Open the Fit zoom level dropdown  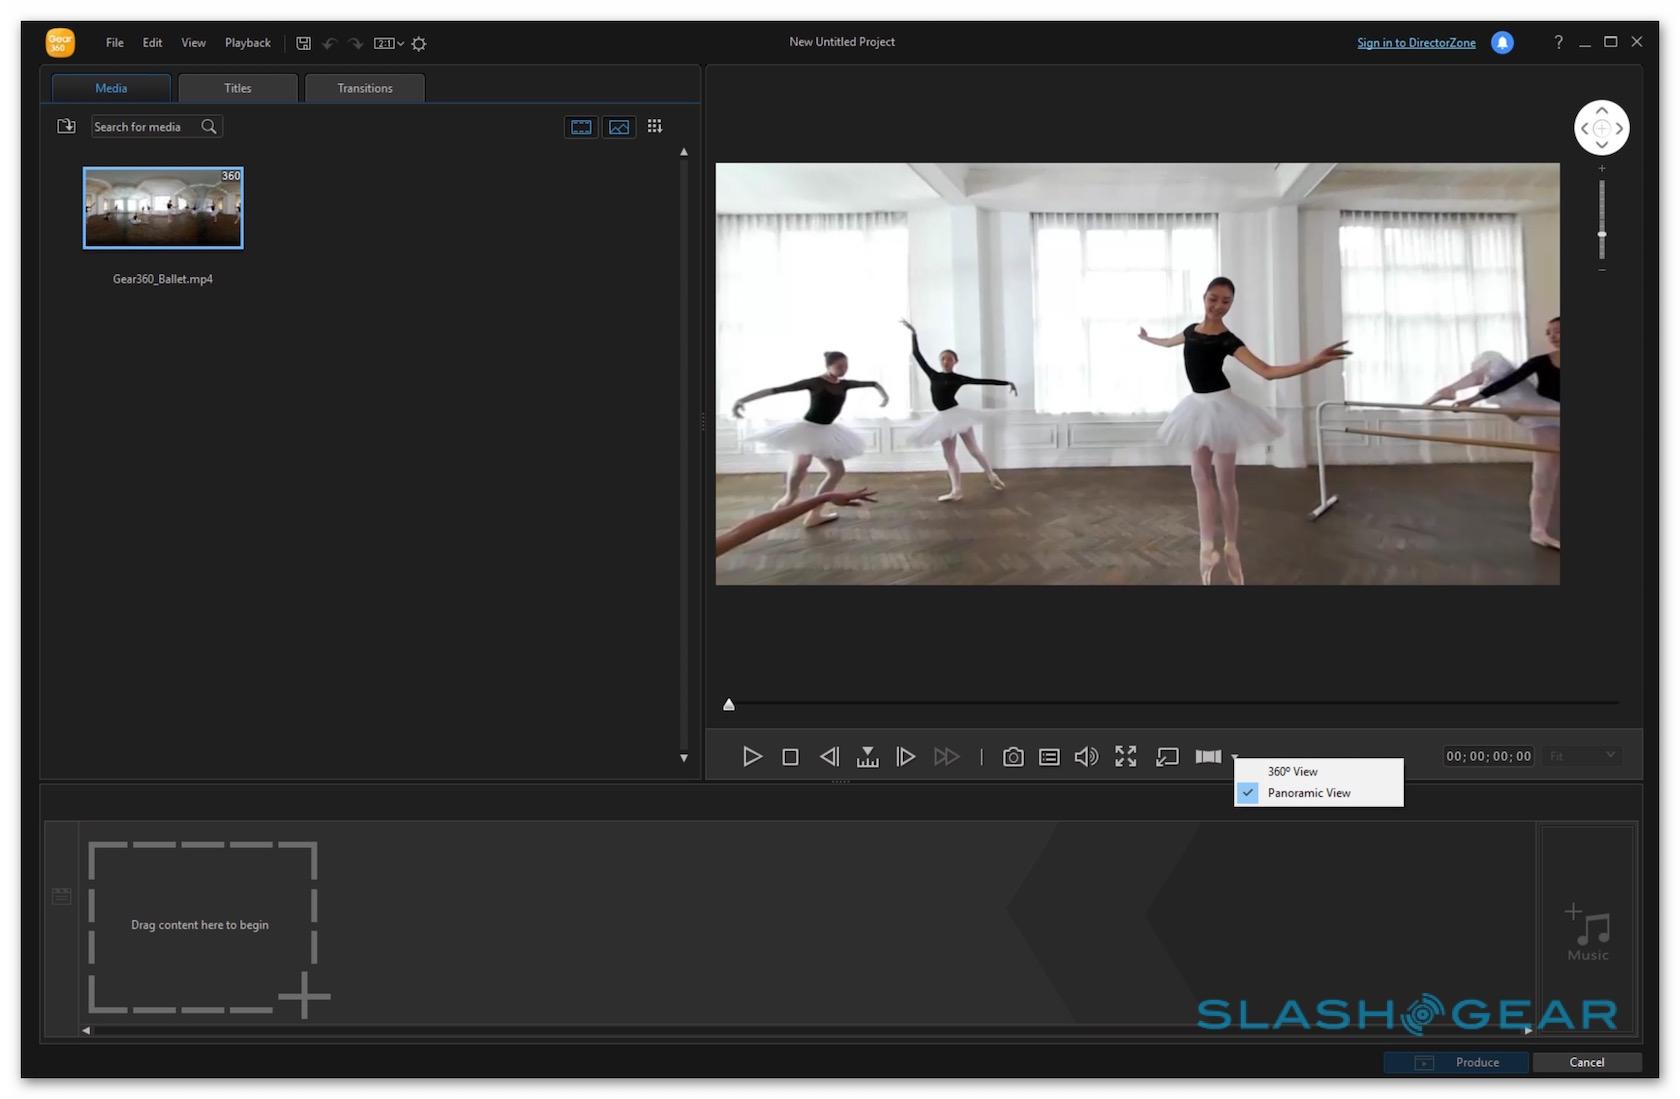(x=1582, y=756)
